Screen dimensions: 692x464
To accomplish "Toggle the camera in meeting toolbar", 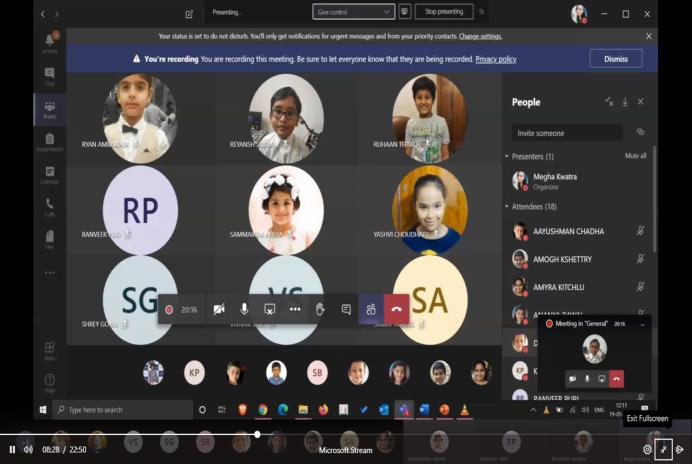I will pyautogui.click(x=219, y=309).
